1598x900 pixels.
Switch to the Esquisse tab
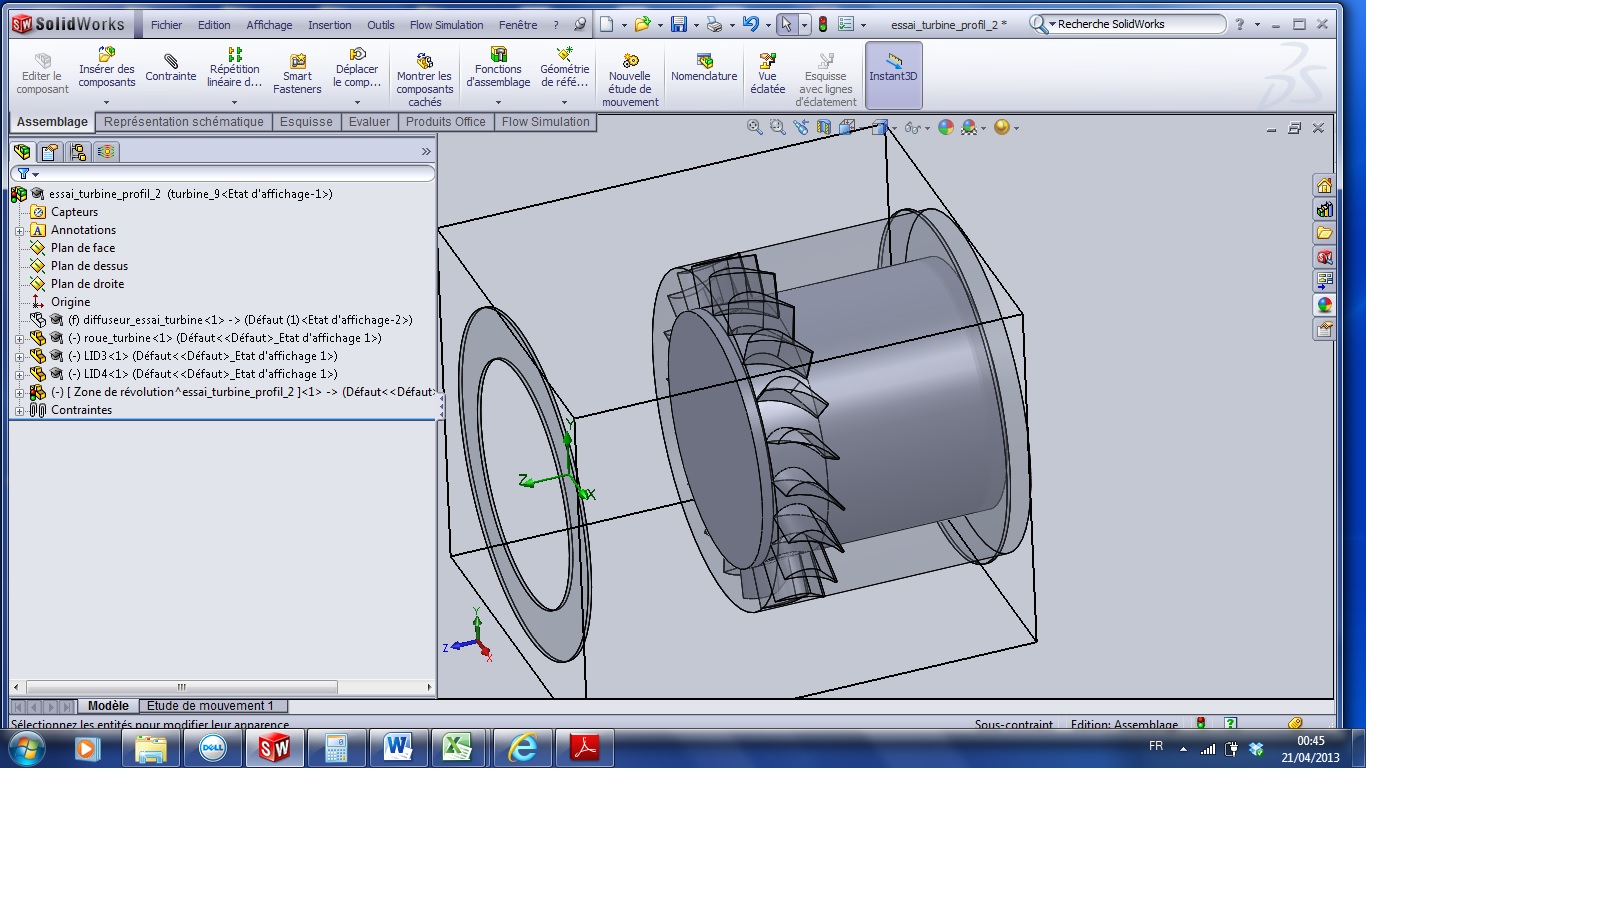point(306,122)
